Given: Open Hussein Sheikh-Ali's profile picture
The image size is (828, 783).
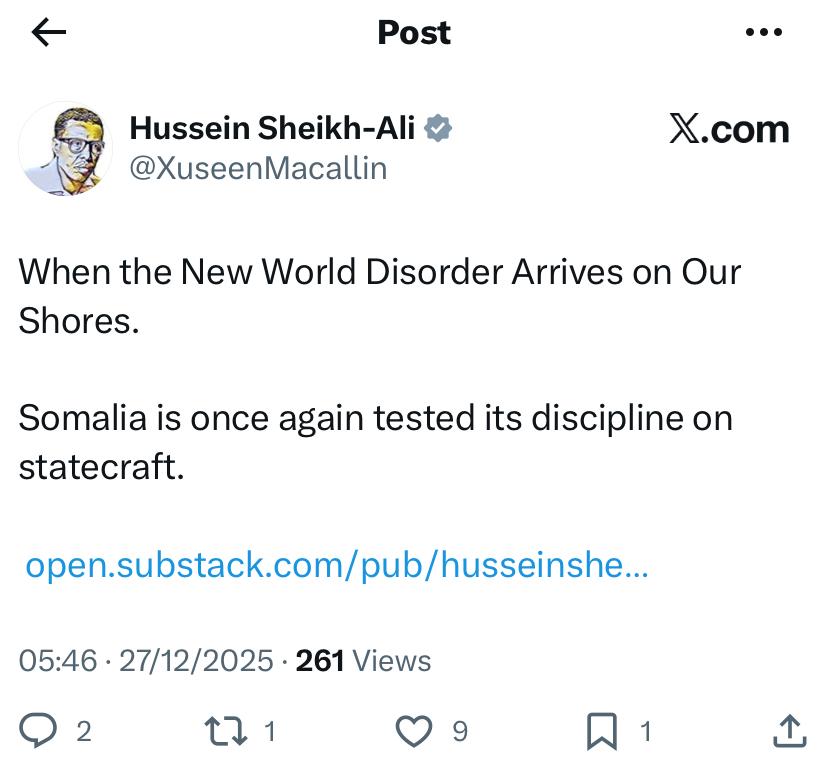Looking at the screenshot, I should coord(66,147).
